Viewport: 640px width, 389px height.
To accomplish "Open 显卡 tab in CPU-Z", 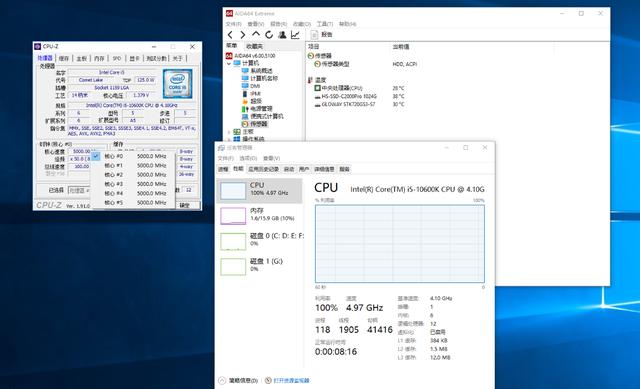I will (x=134, y=58).
